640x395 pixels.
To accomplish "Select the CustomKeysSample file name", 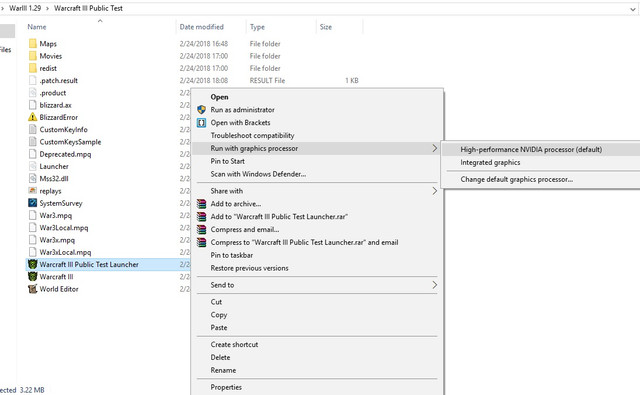I will point(70,142).
